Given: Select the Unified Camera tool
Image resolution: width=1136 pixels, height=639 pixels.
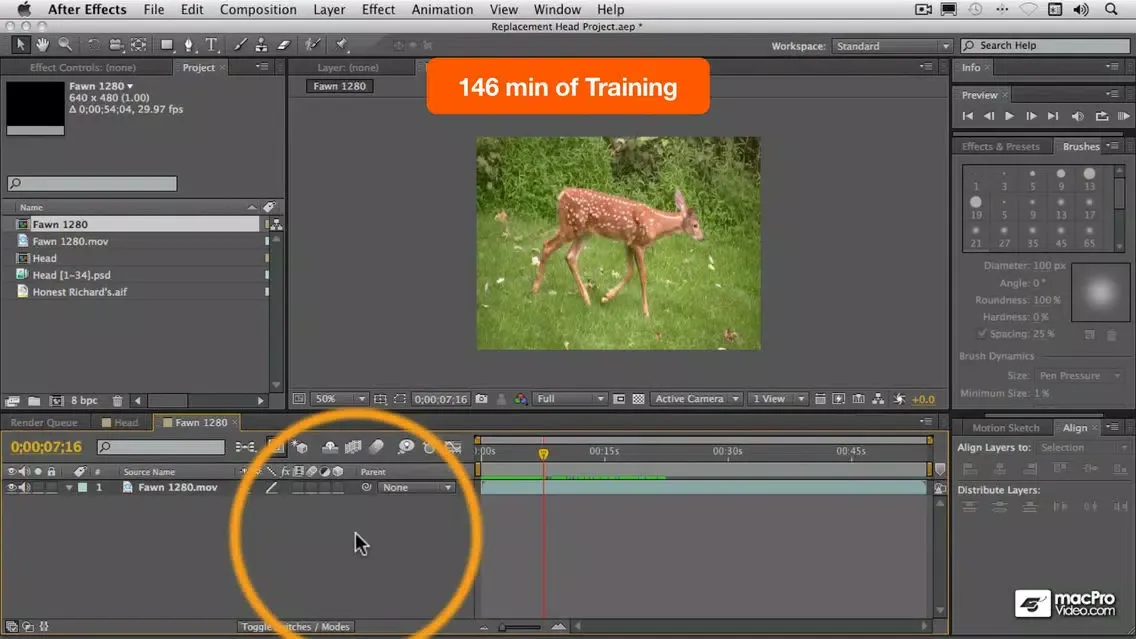Looking at the screenshot, I should (x=116, y=45).
